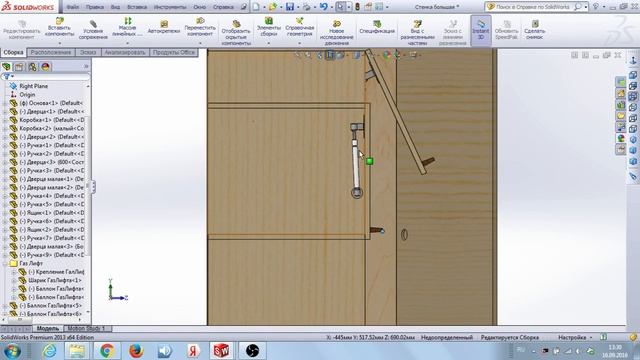Select Массив линейных компонентов tool
The image size is (640, 360).
pyautogui.click(x=127, y=27)
